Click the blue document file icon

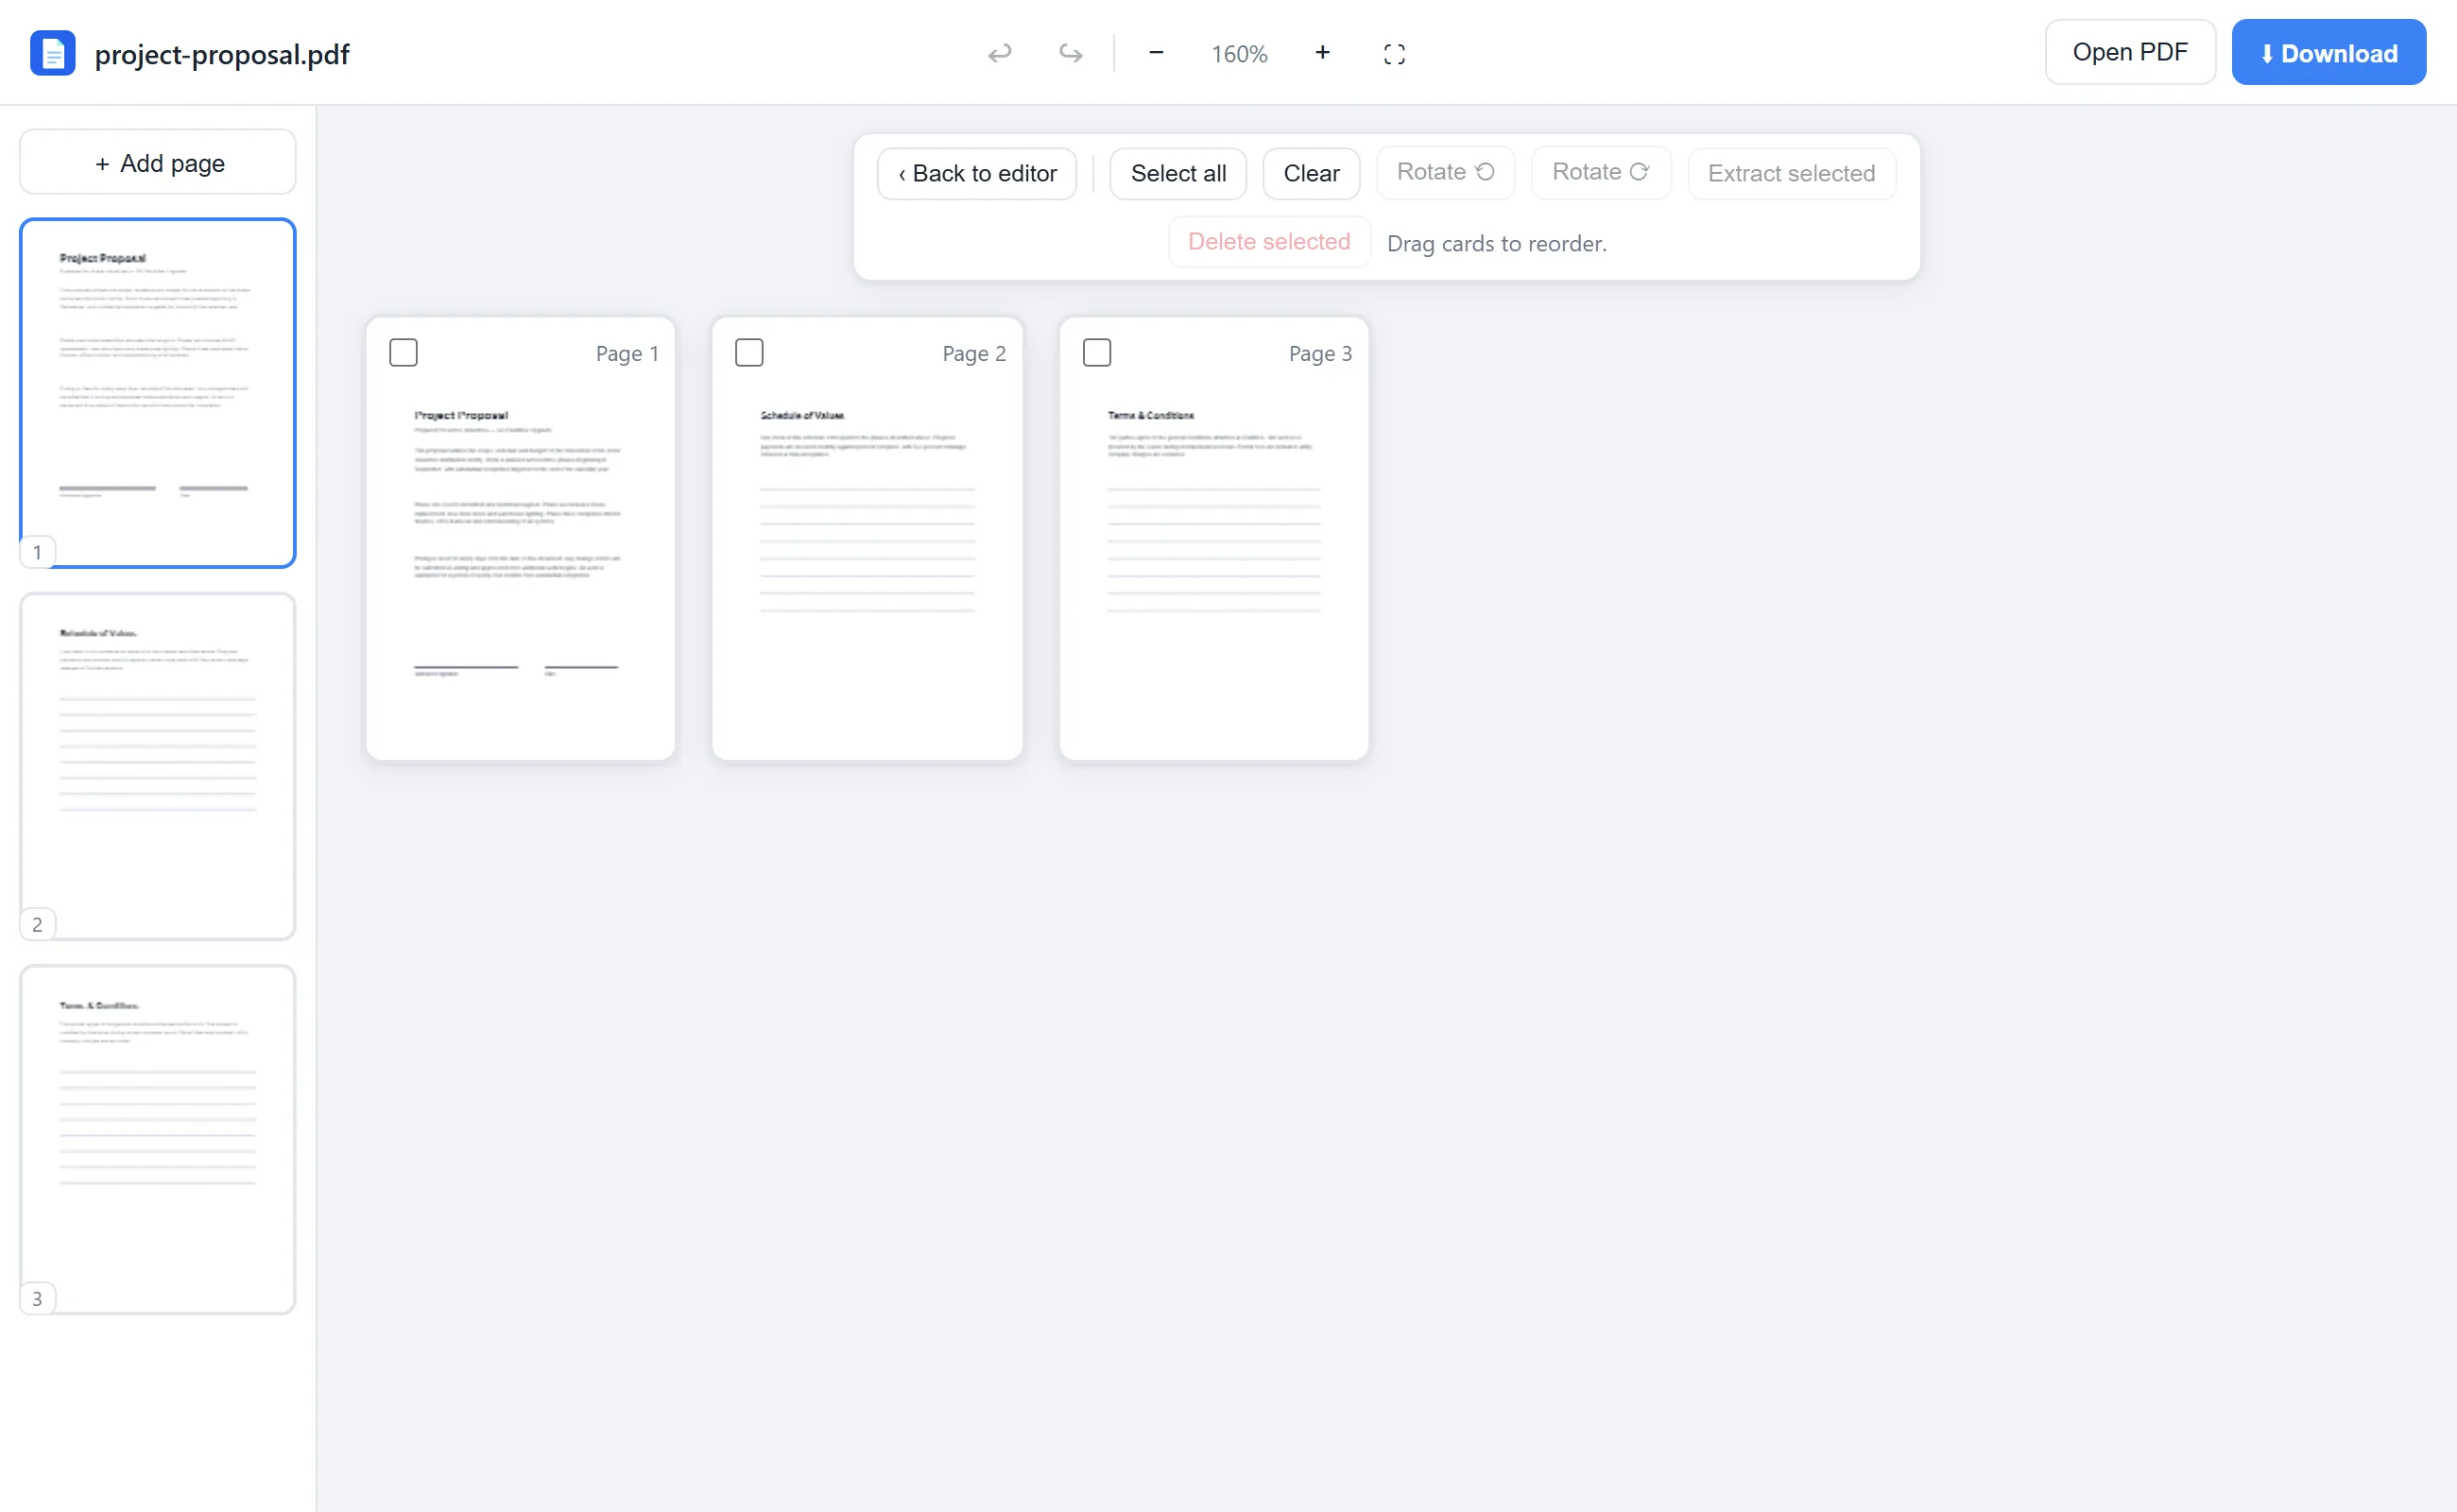coord(52,53)
